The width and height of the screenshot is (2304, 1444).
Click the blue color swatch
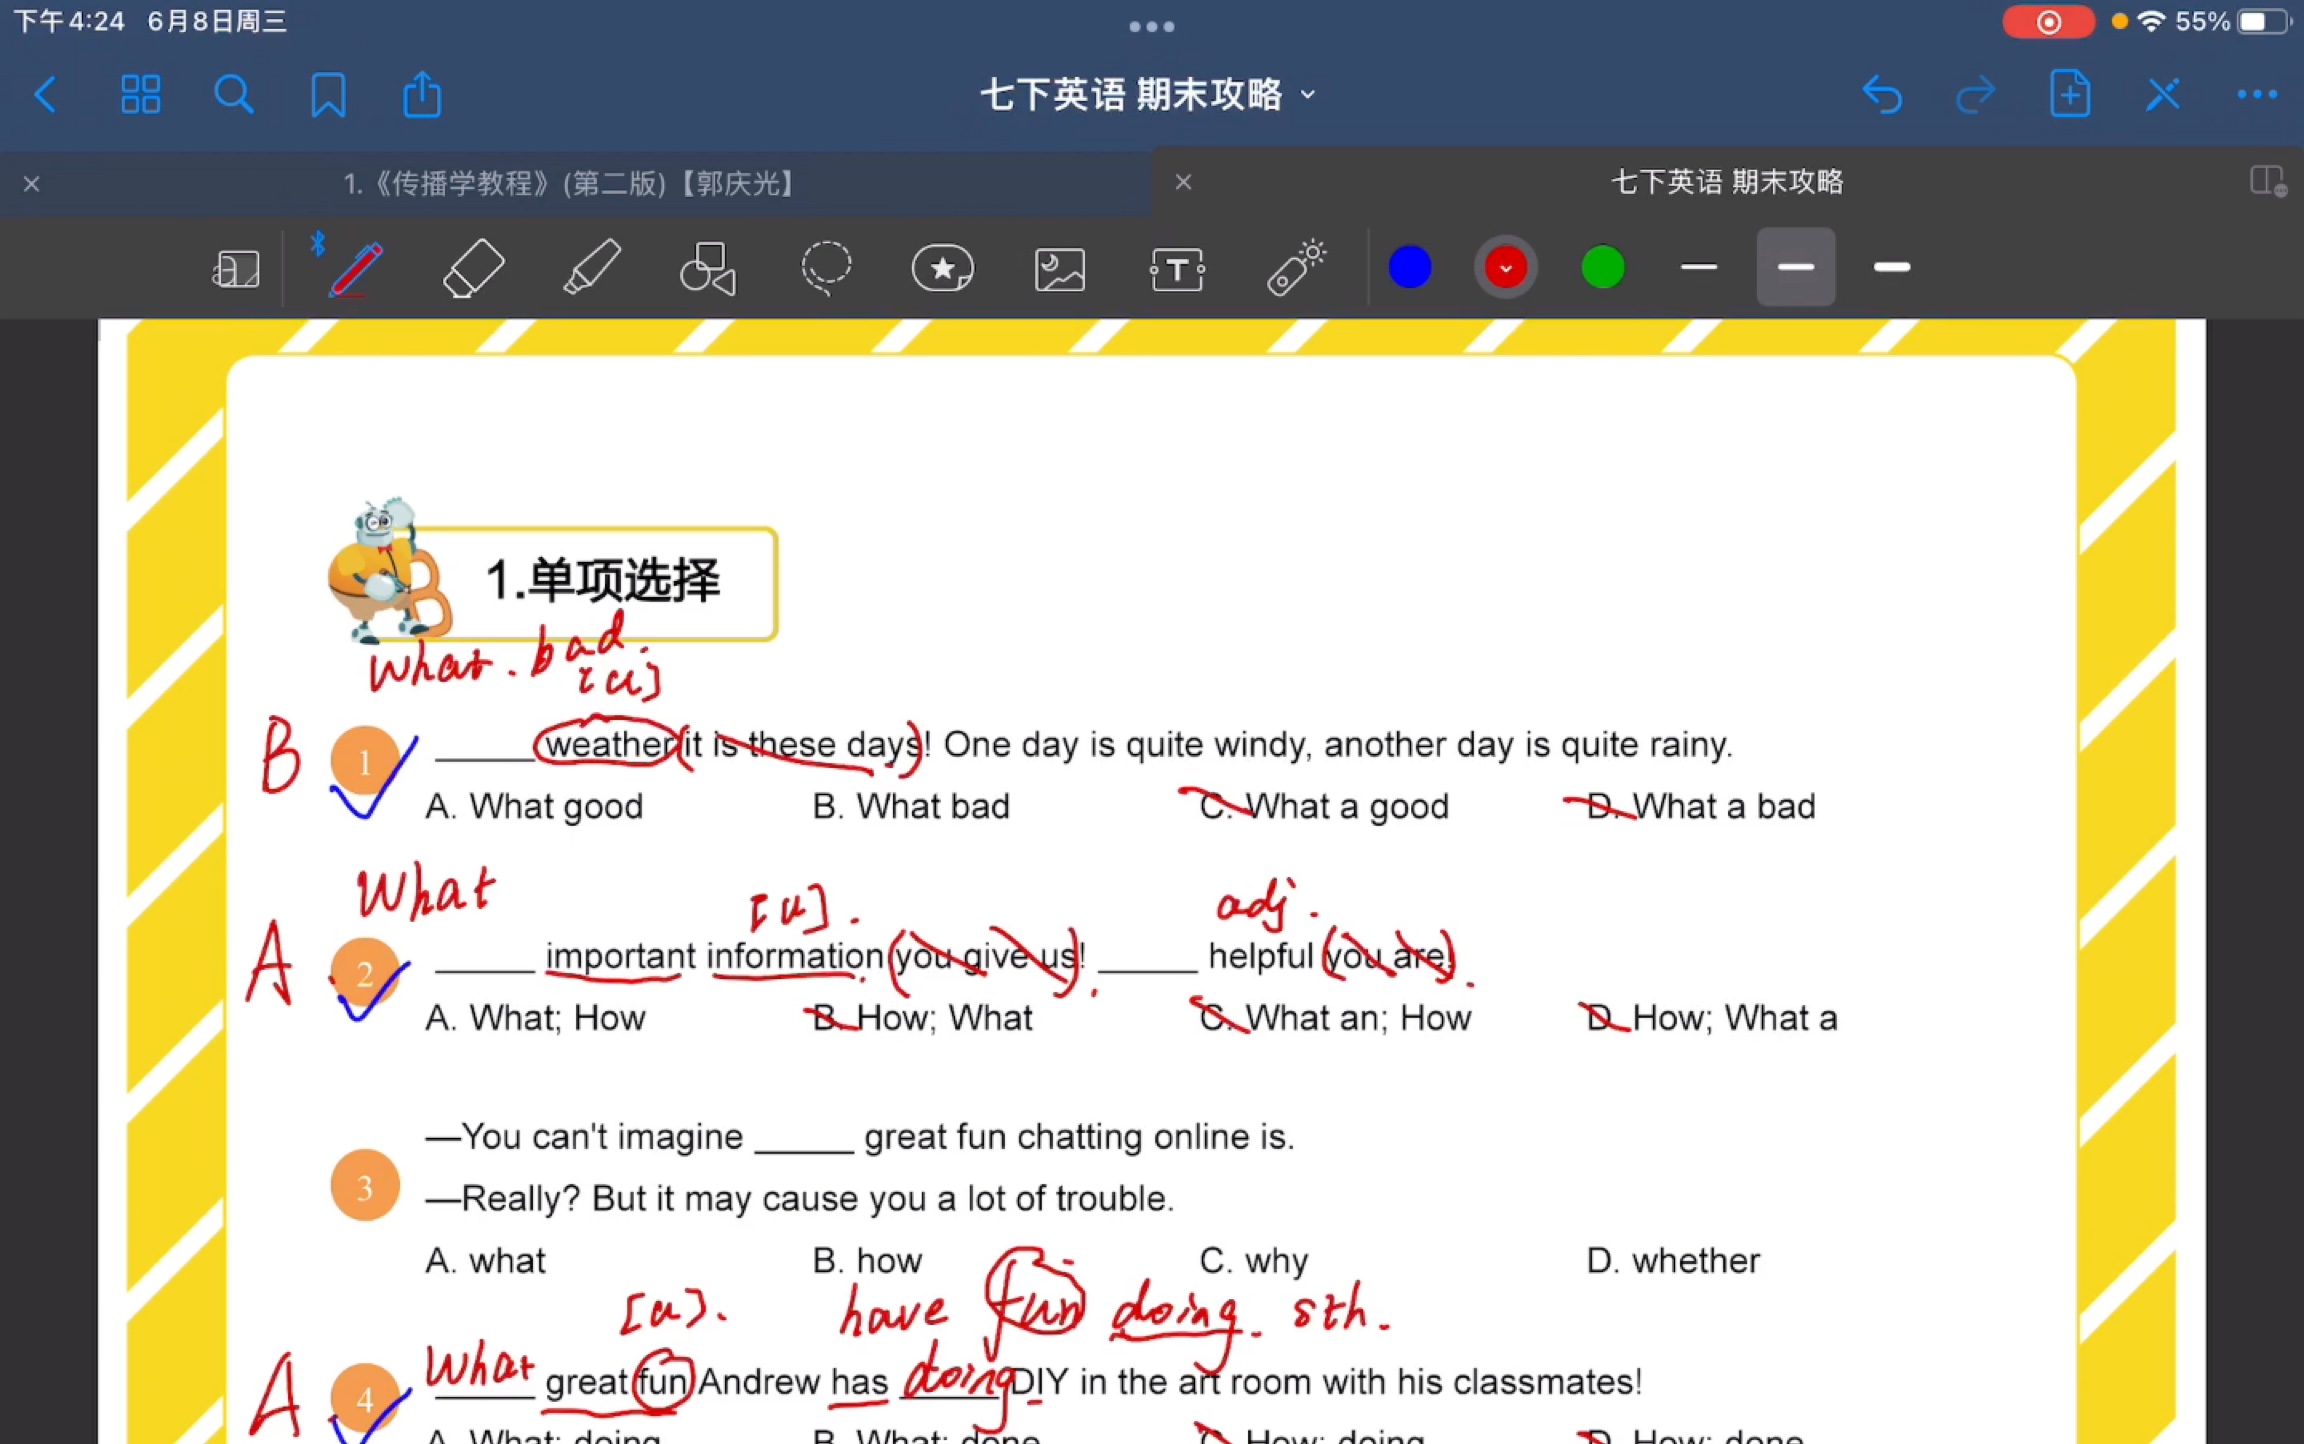(x=1416, y=266)
